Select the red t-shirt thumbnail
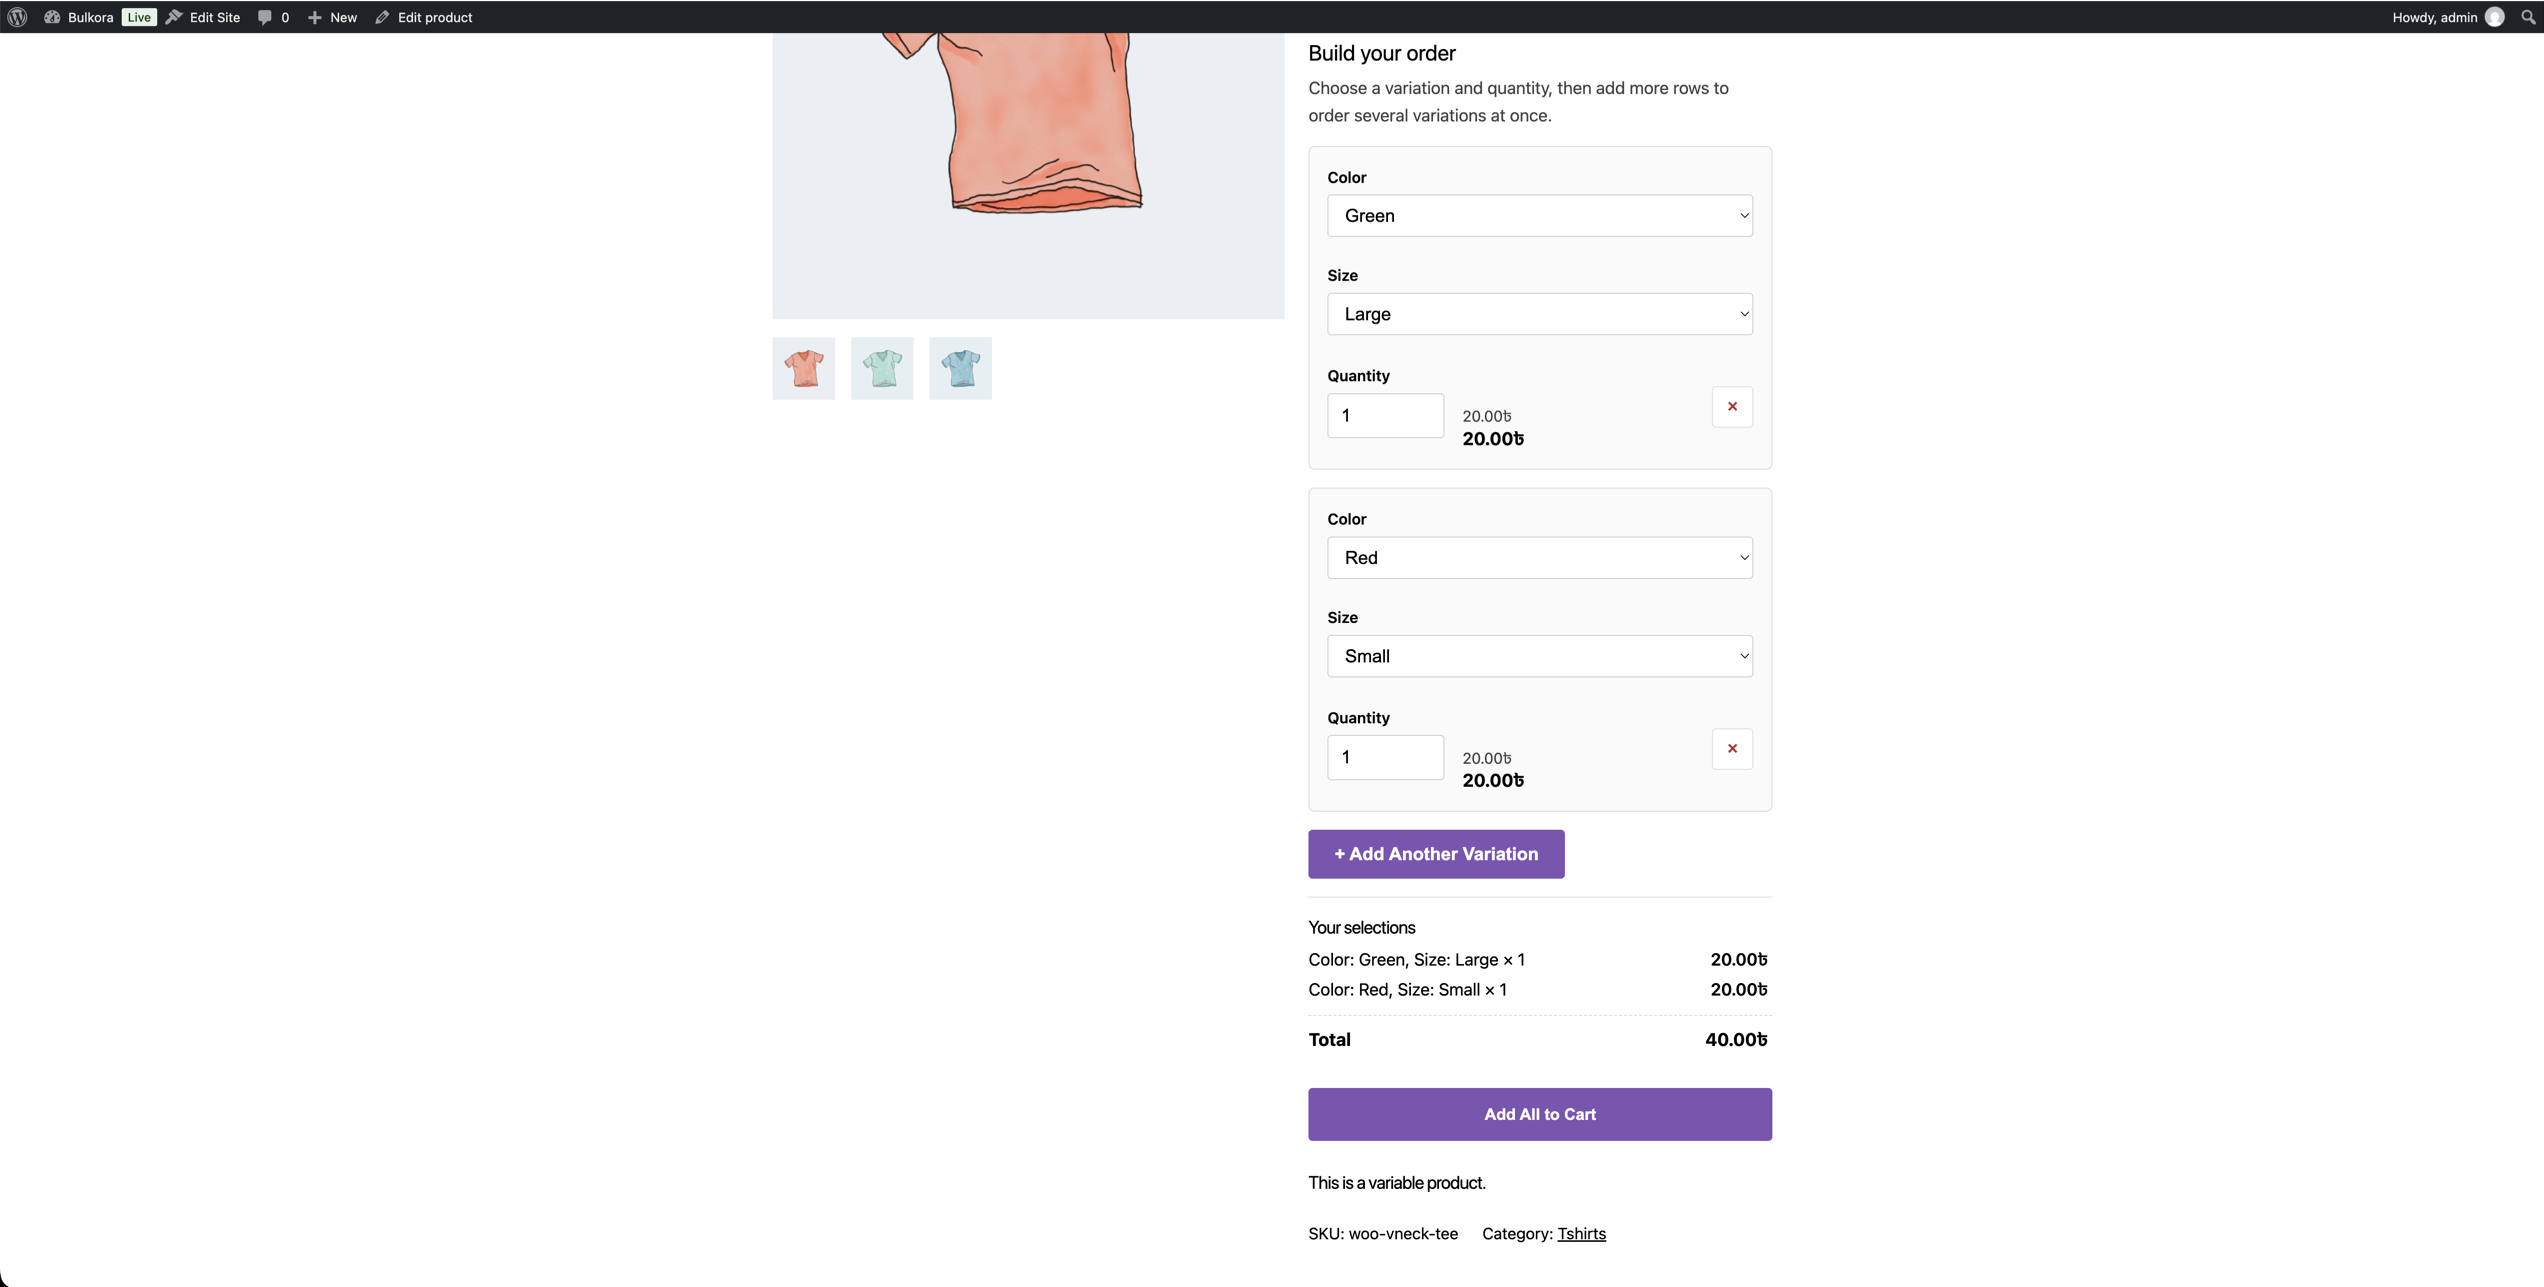This screenshot has width=2544, height=1287. tap(803, 368)
